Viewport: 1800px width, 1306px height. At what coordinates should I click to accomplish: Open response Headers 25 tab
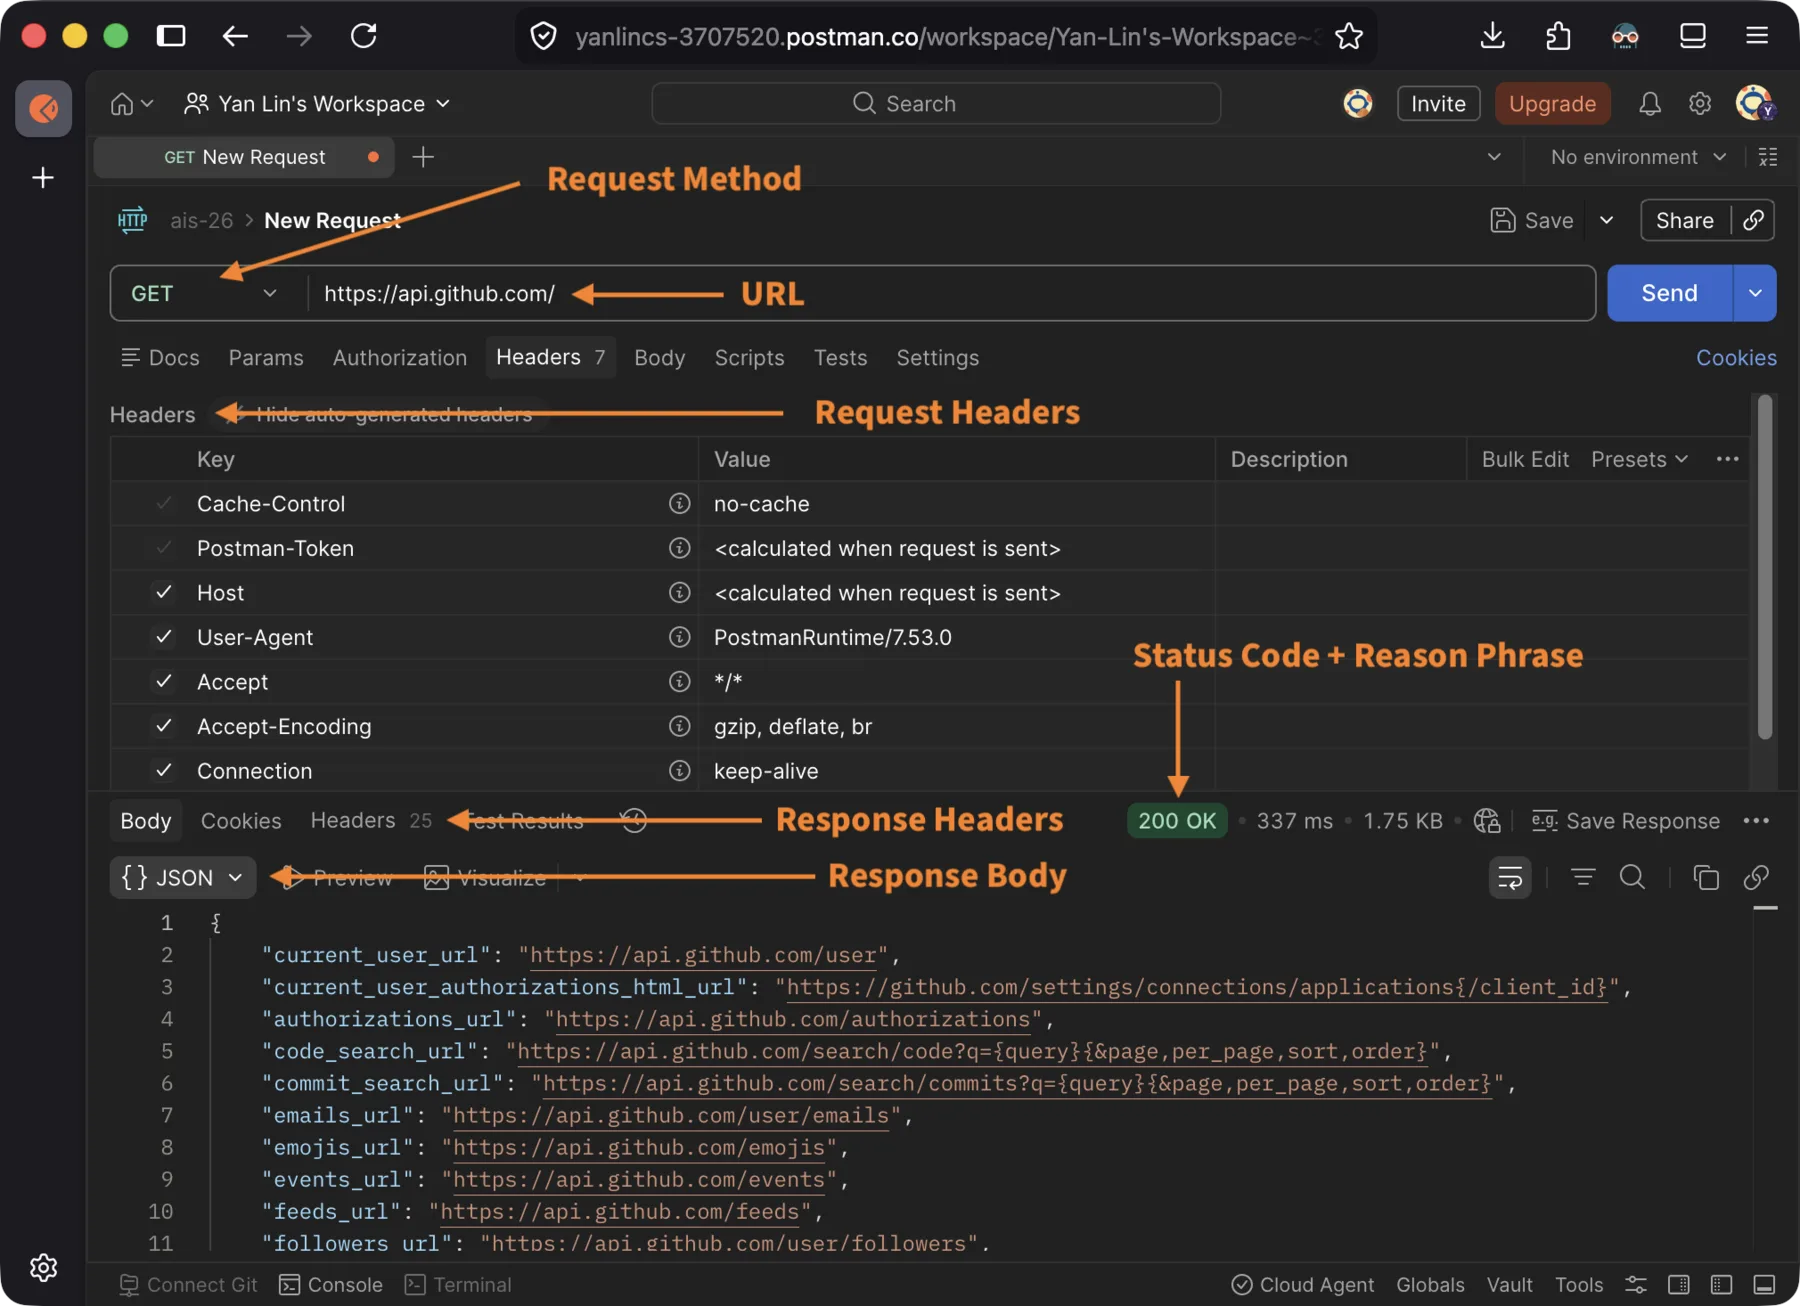click(371, 821)
